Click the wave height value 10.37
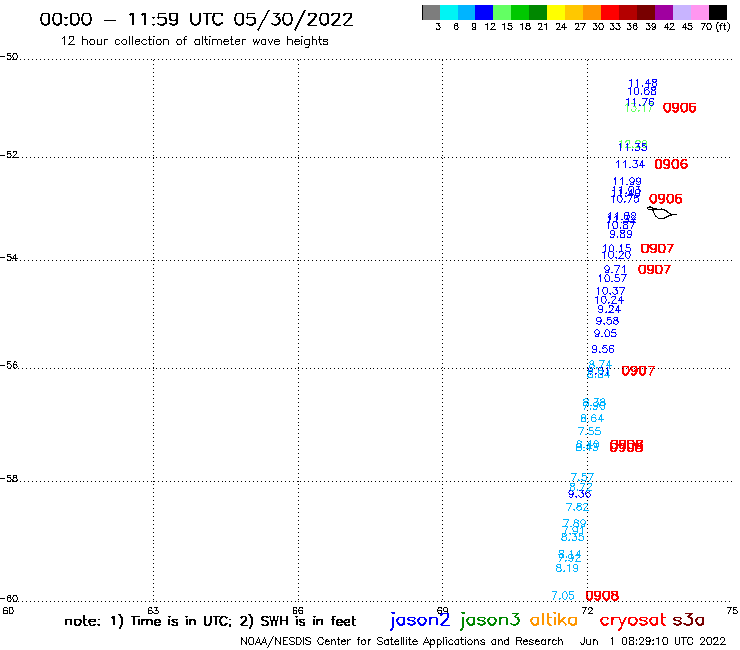This screenshot has width=740, height=650. tap(610, 291)
